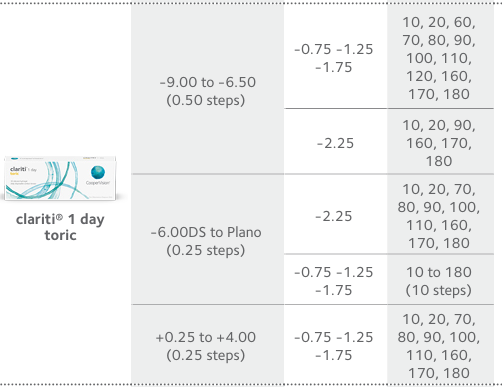Click cylinder values for +0.25 to +4.00
This screenshot has height=387, width=502.
click(x=334, y=346)
